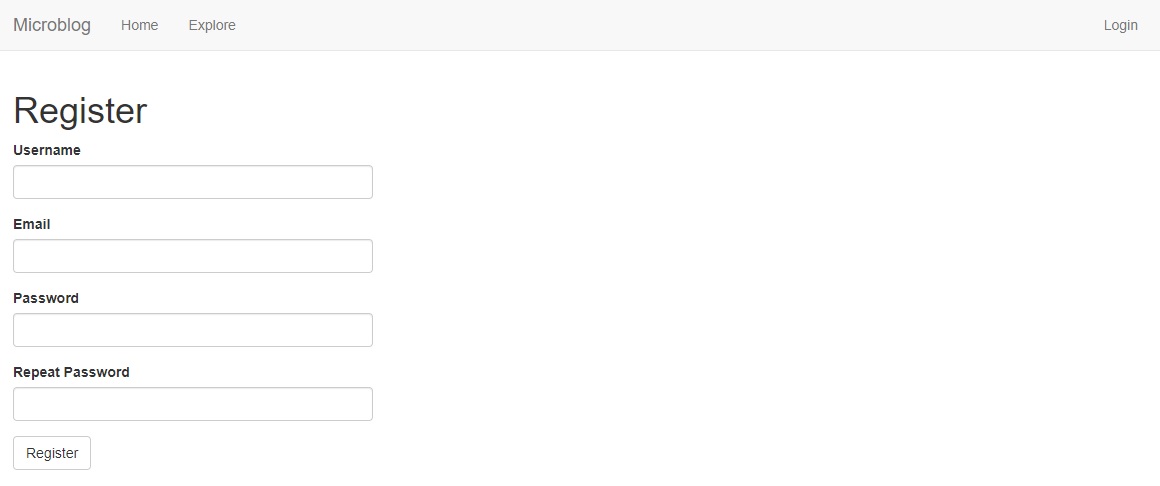
Task: Open the Microblog brand link
Action: (52, 25)
